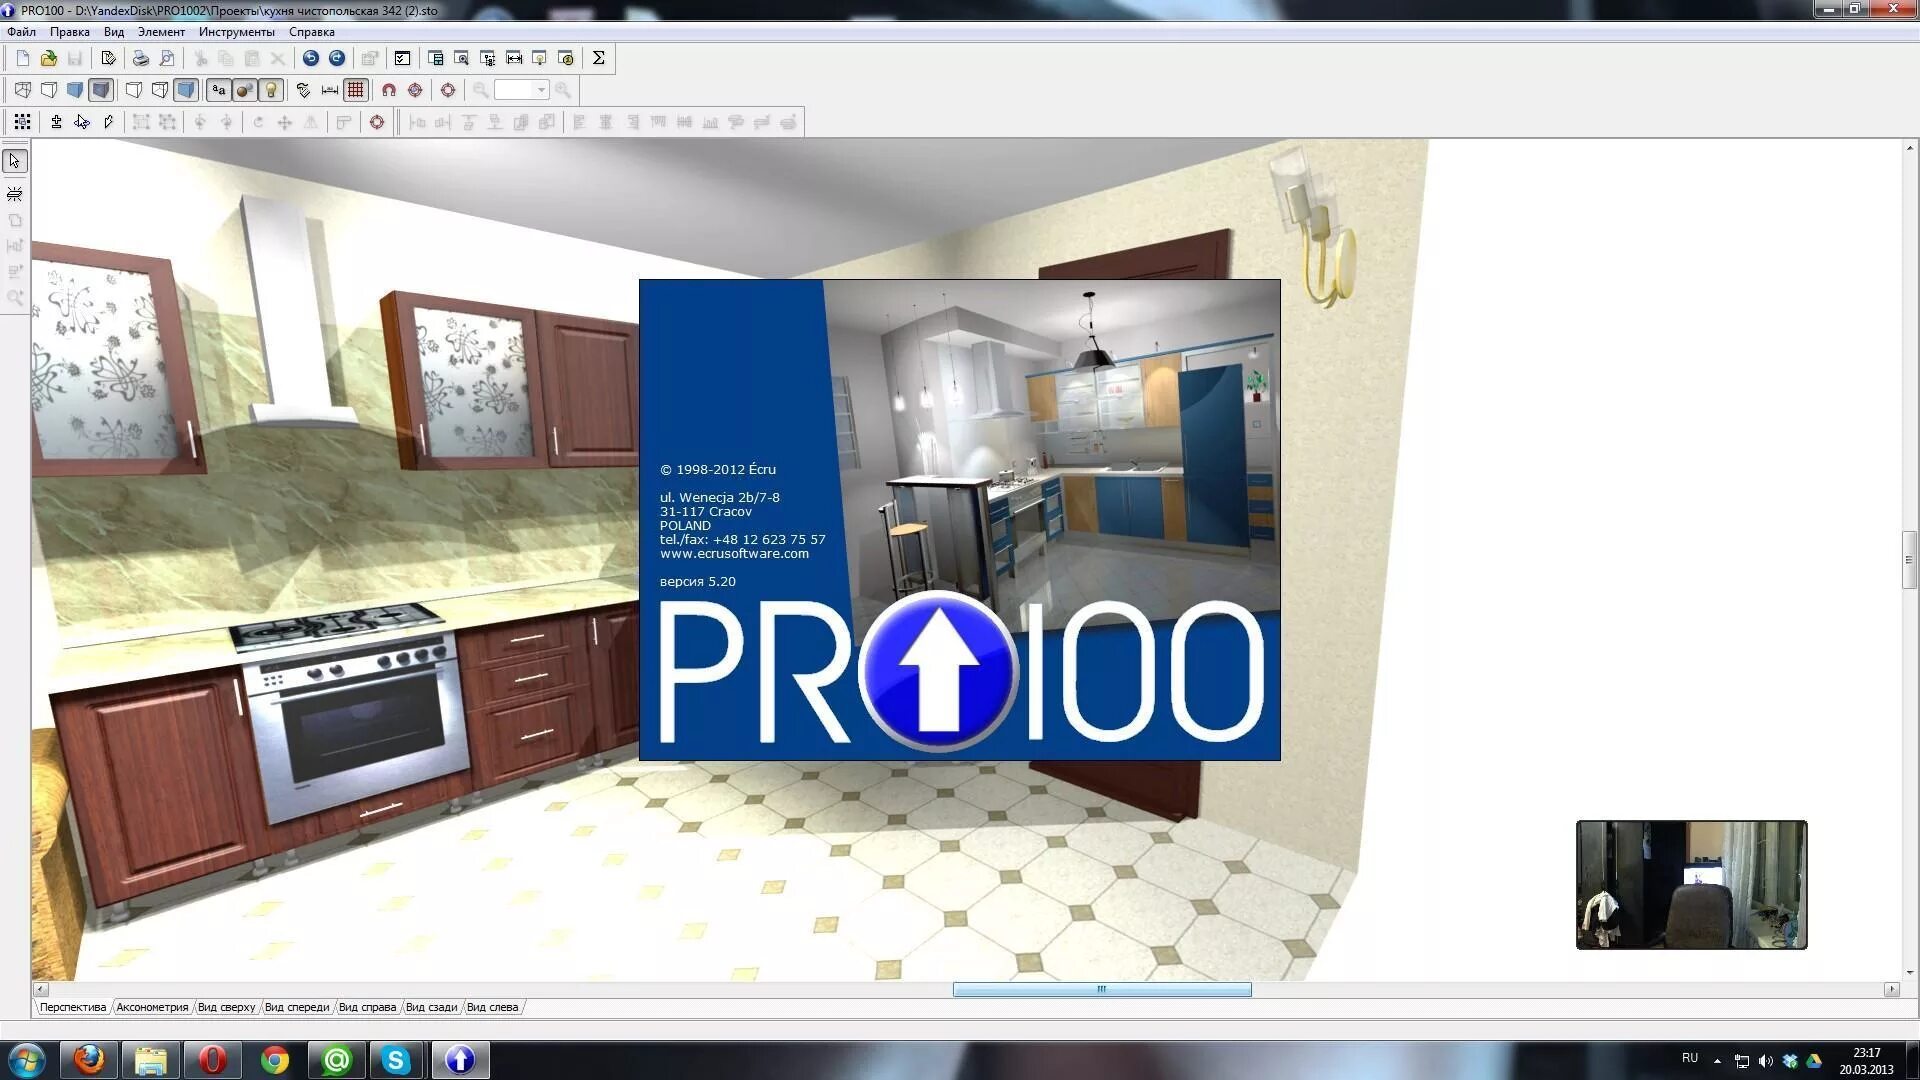This screenshot has height=1080, width=1920.
Task: Toggle the light bulb lighting effect
Action: click(x=270, y=90)
